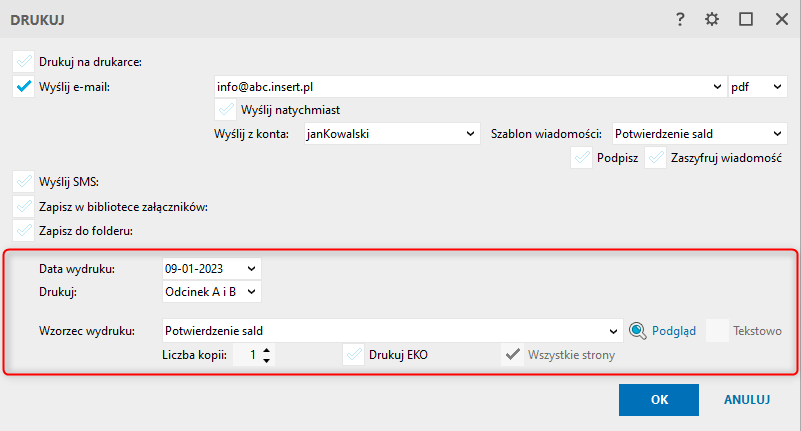This screenshot has height=431, width=801.
Task: Click the Podgląd magnifier preview icon
Action: tap(638, 331)
